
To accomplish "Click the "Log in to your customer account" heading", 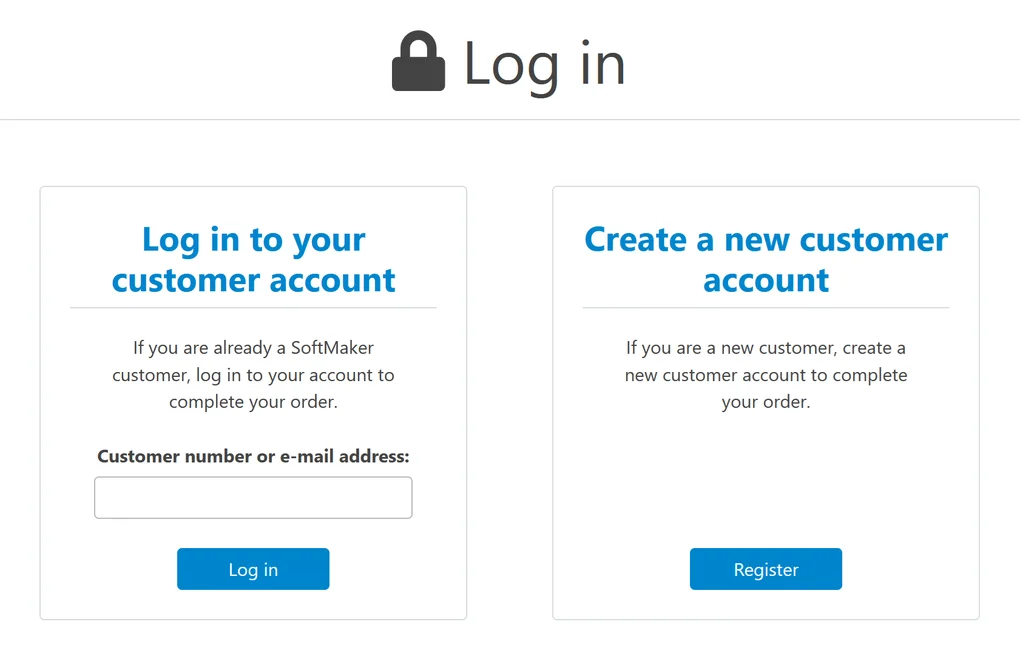I will [253, 260].
